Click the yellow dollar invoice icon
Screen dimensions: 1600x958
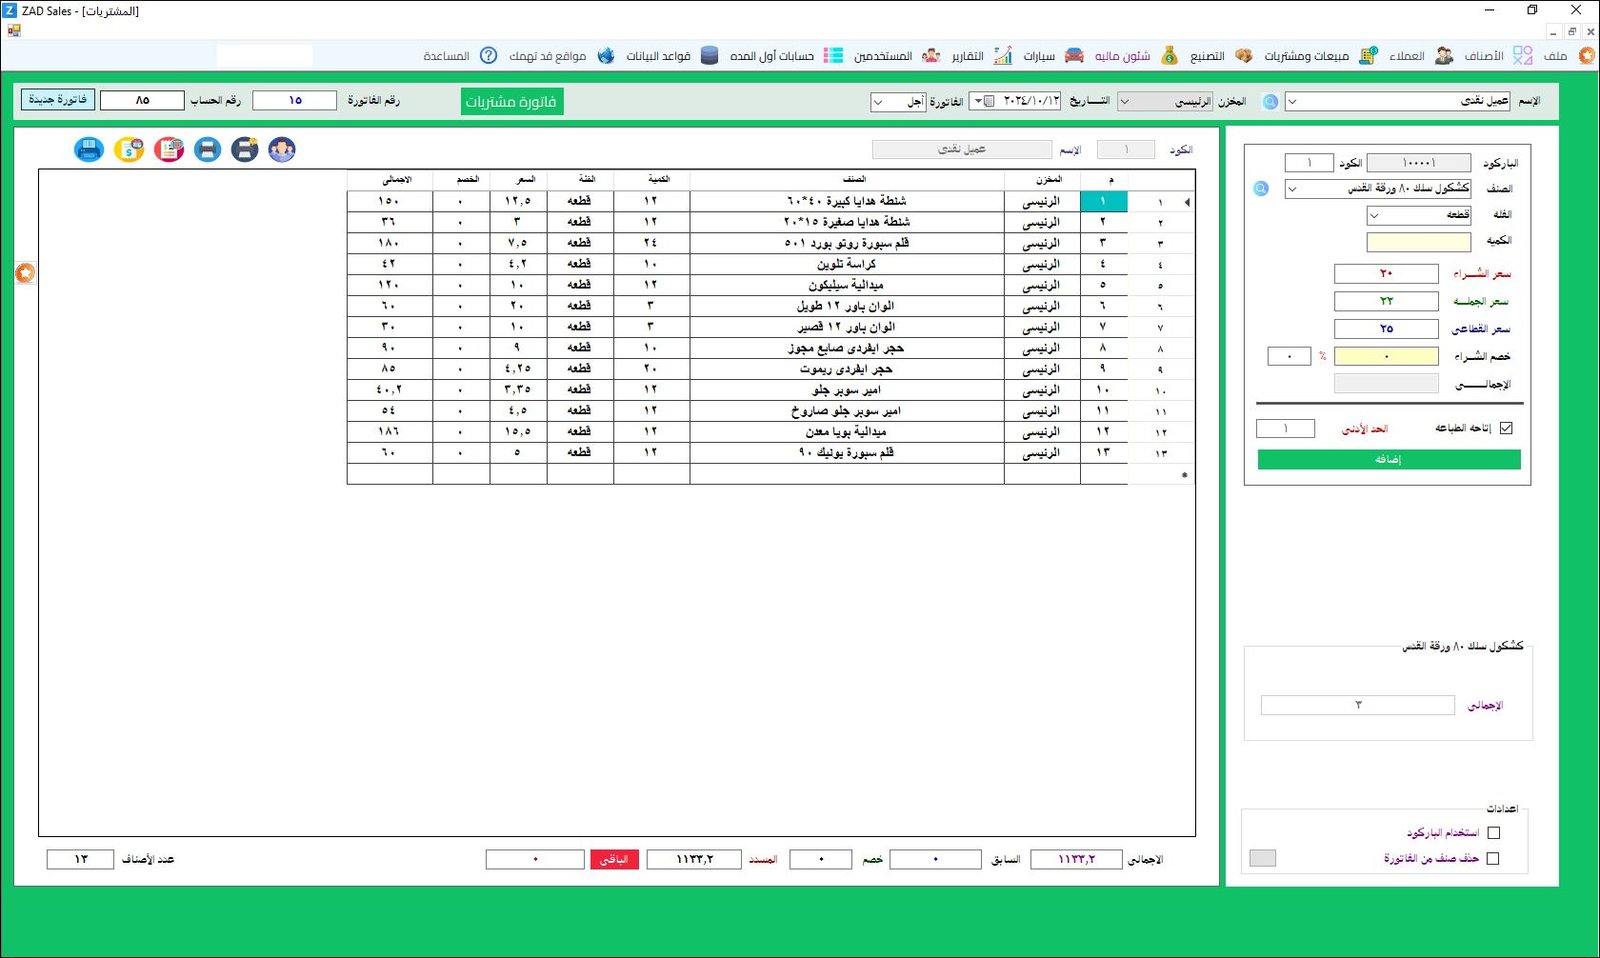[x=129, y=150]
